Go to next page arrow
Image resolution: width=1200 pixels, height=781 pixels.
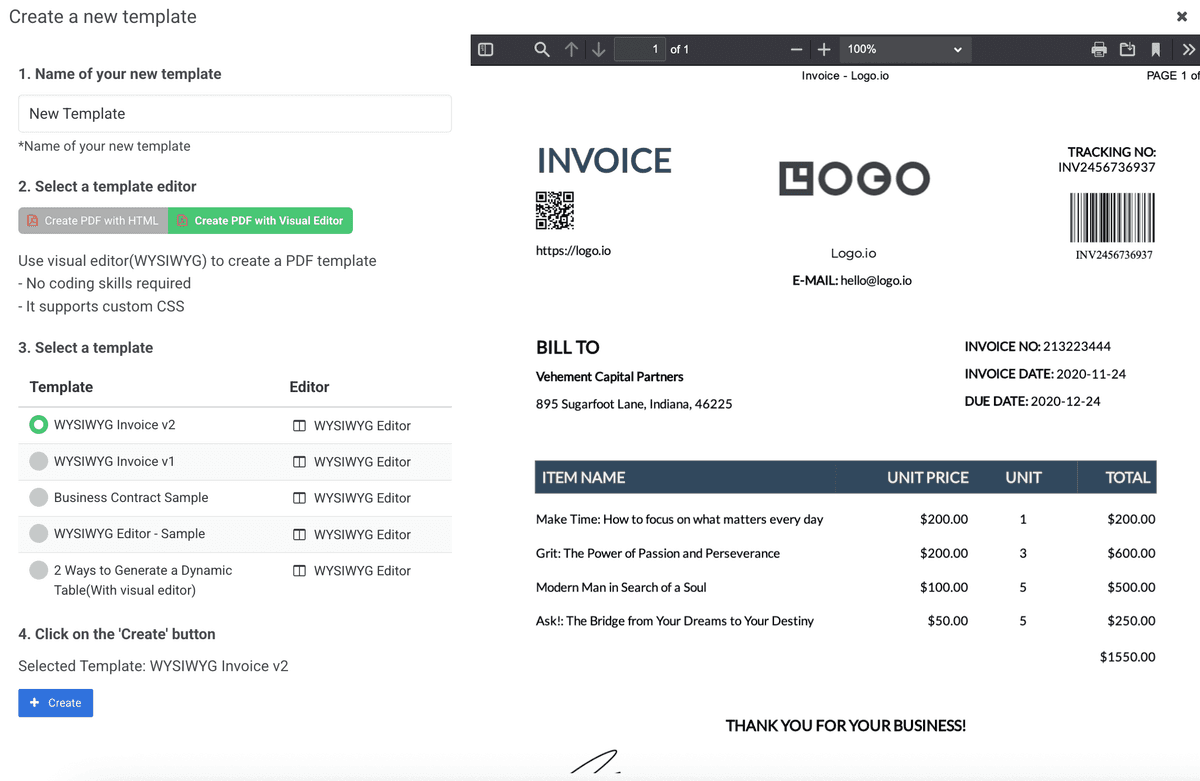(x=598, y=49)
